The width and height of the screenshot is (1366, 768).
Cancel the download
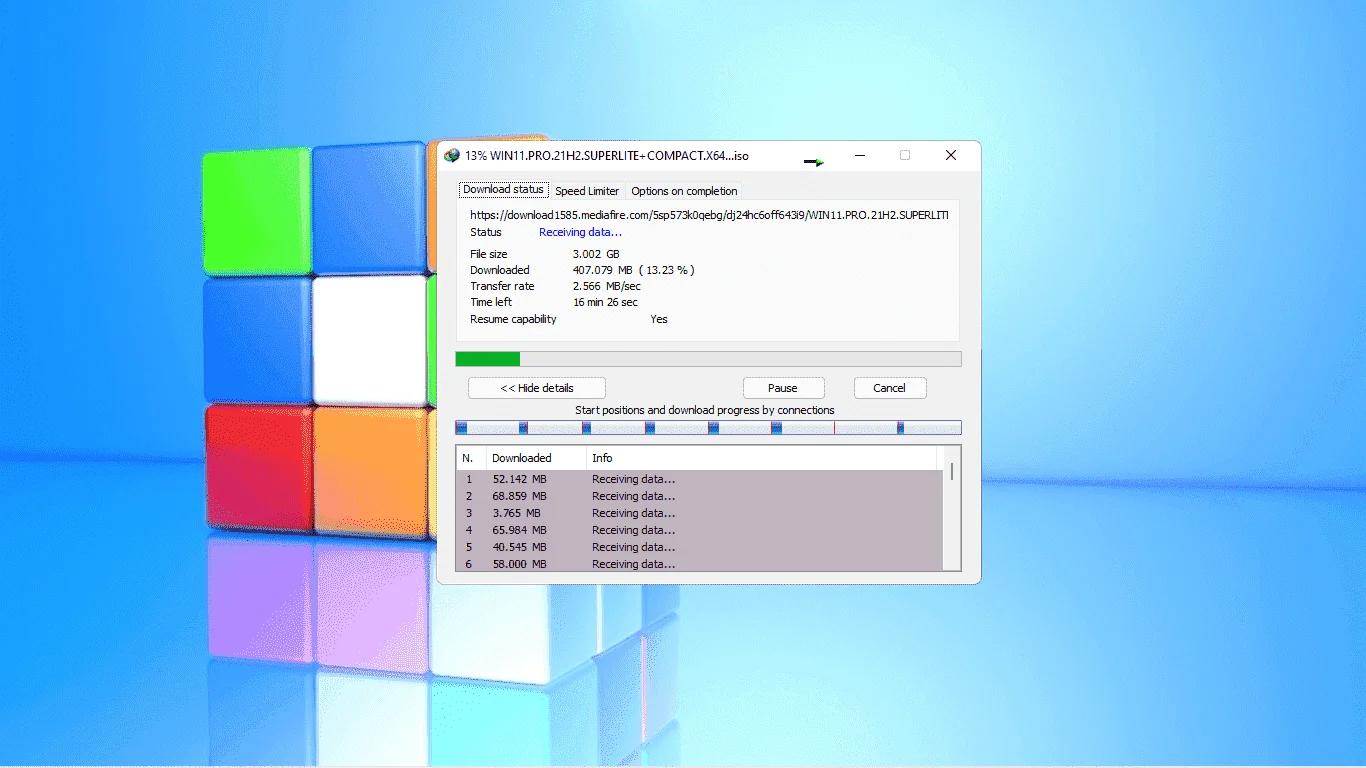coord(889,388)
